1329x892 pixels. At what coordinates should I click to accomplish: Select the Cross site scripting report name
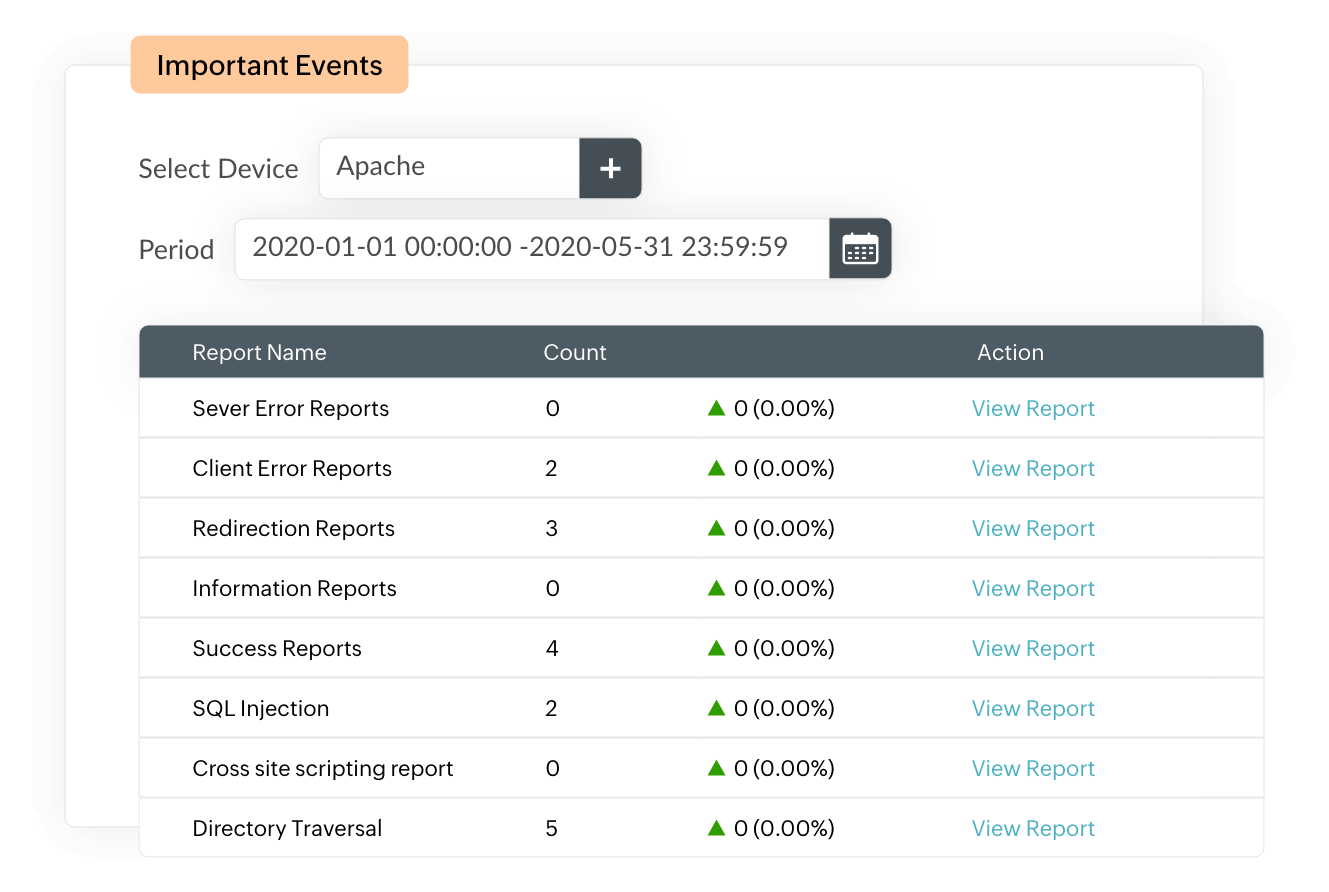(323, 768)
